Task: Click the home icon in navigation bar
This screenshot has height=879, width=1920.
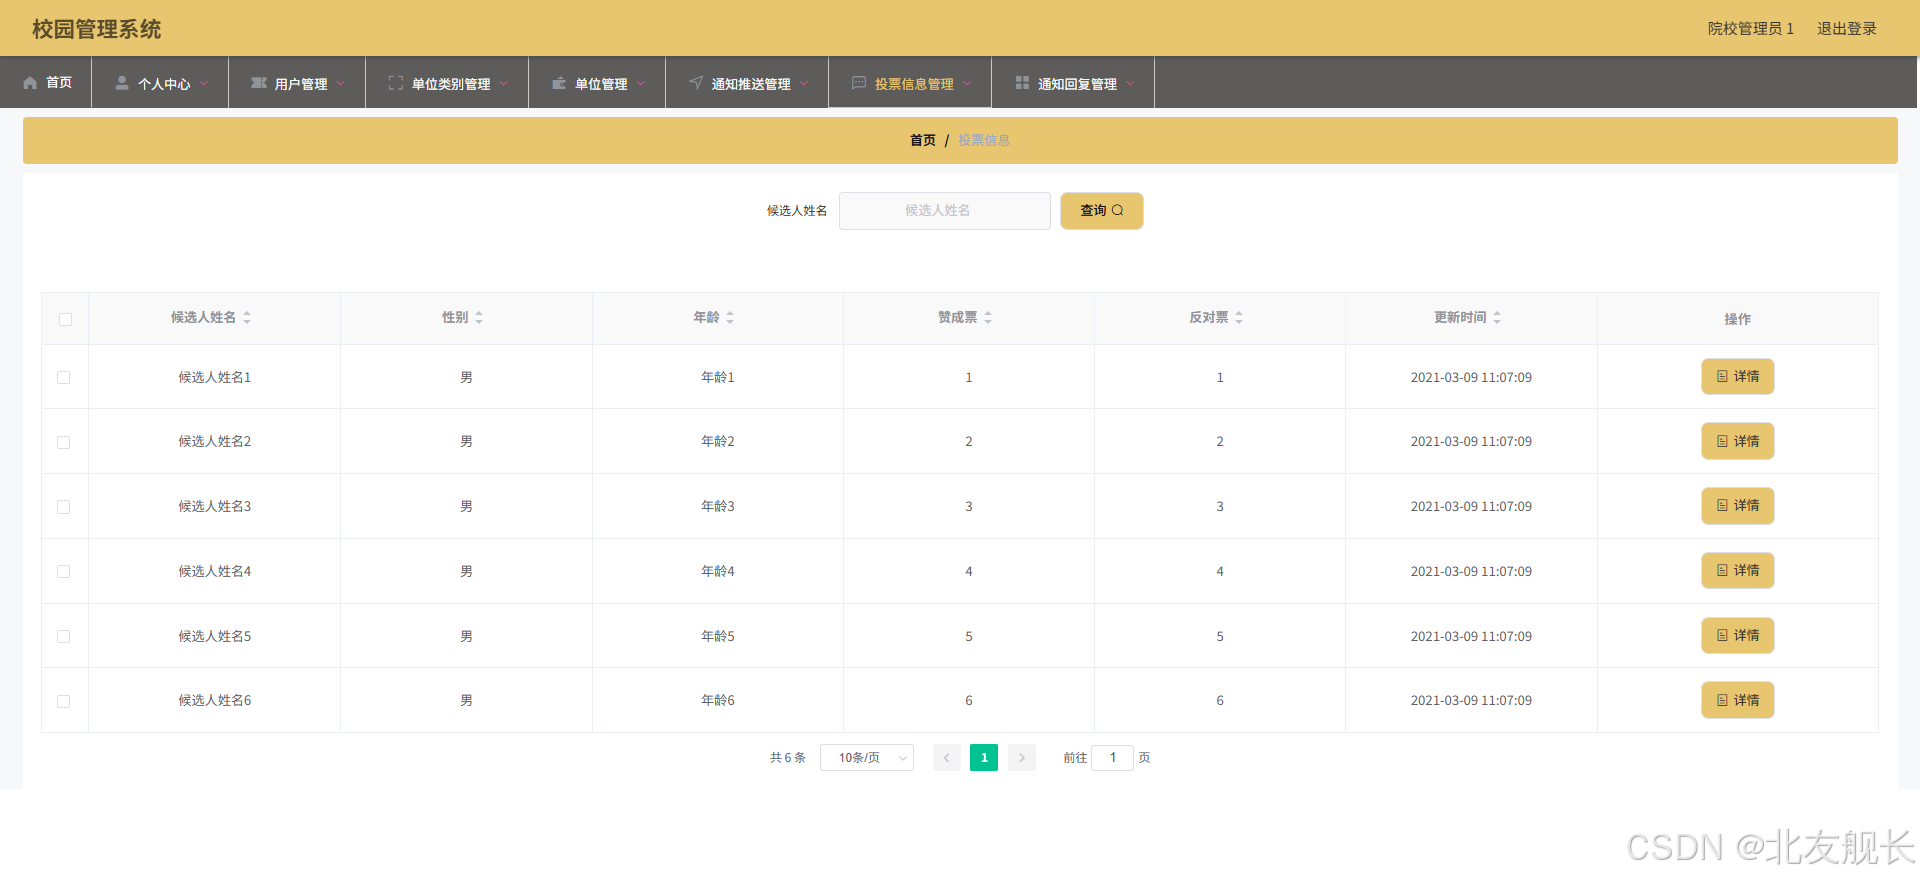Action: coord(30,83)
